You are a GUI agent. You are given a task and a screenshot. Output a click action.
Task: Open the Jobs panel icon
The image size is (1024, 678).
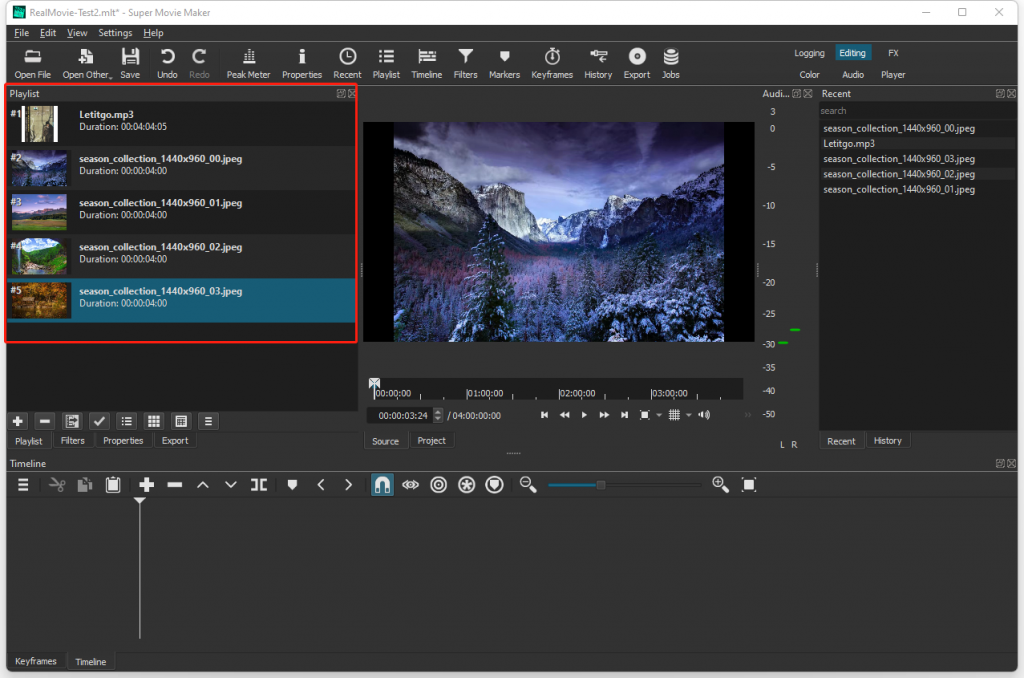[x=670, y=62]
